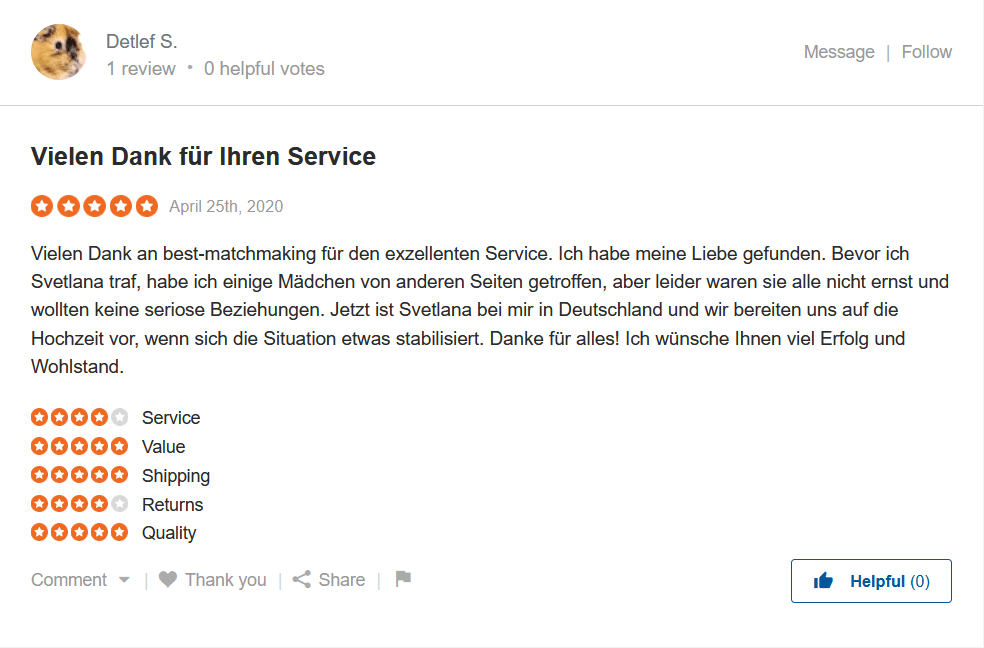984x648 pixels.
Task: Flag this review with the flag icon
Action: [403, 579]
